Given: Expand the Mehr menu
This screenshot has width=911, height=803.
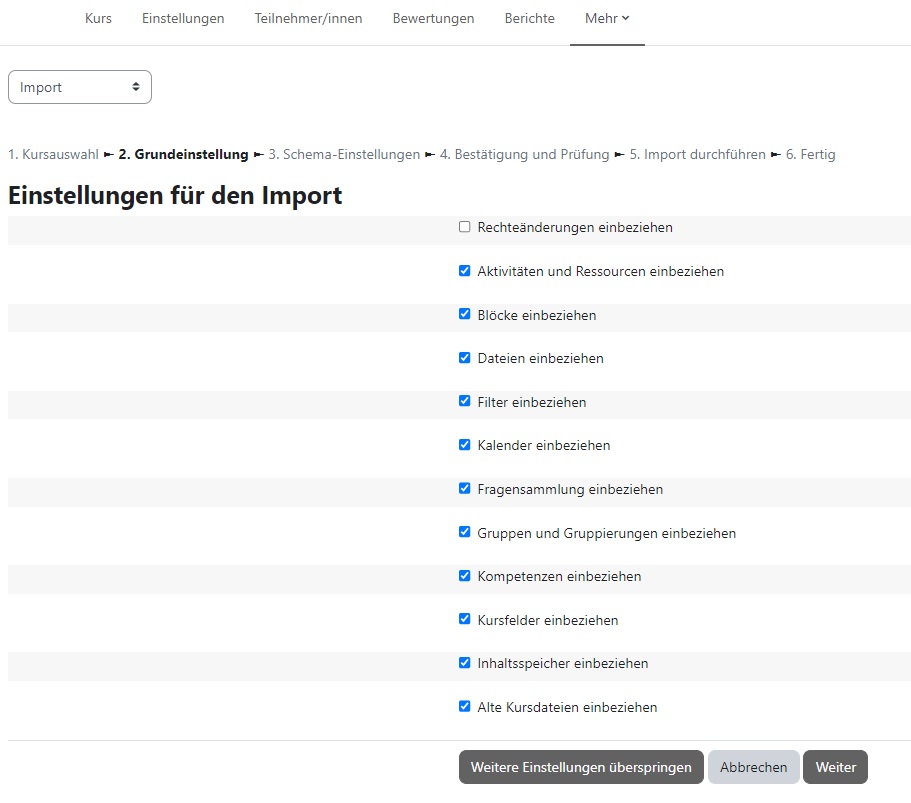Looking at the screenshot, I should point(607,18).
